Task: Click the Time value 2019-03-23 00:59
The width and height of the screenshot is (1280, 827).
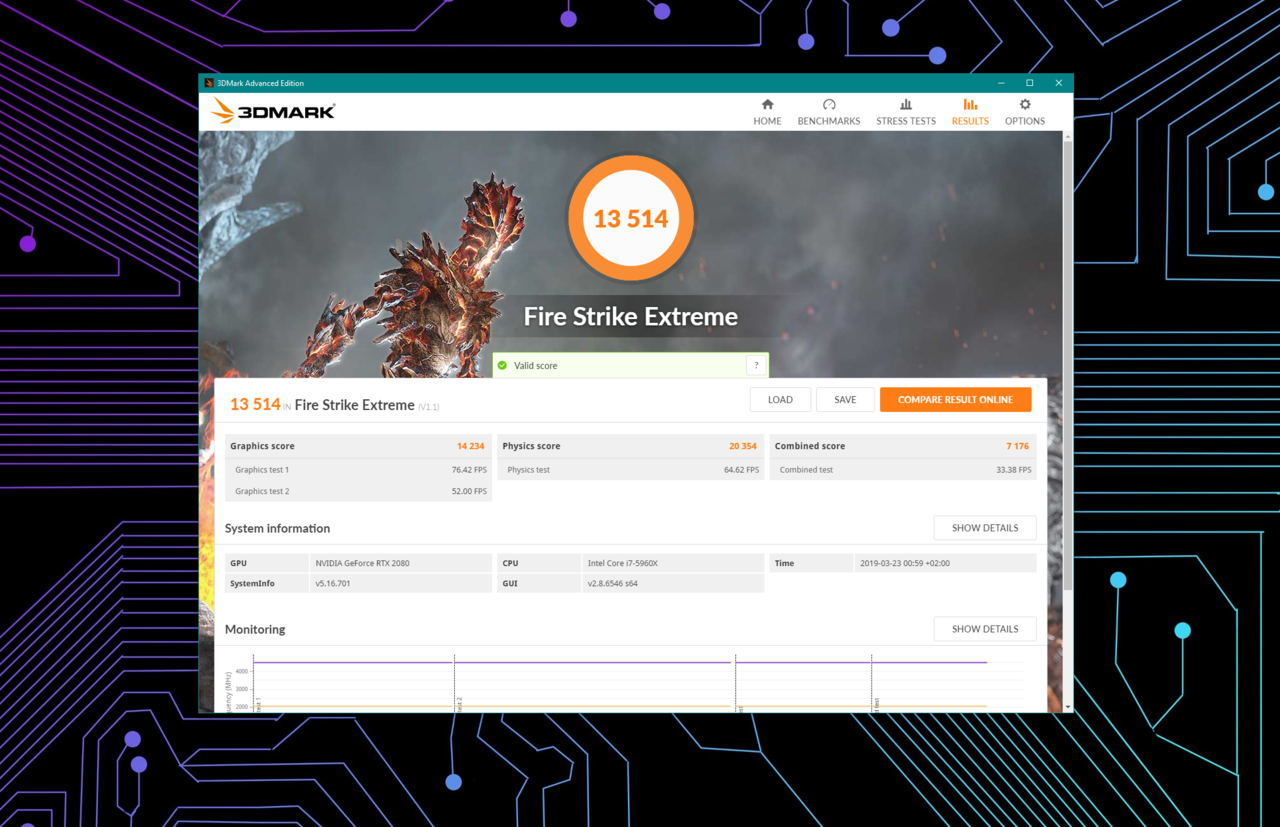Action: tap(904, 563)
